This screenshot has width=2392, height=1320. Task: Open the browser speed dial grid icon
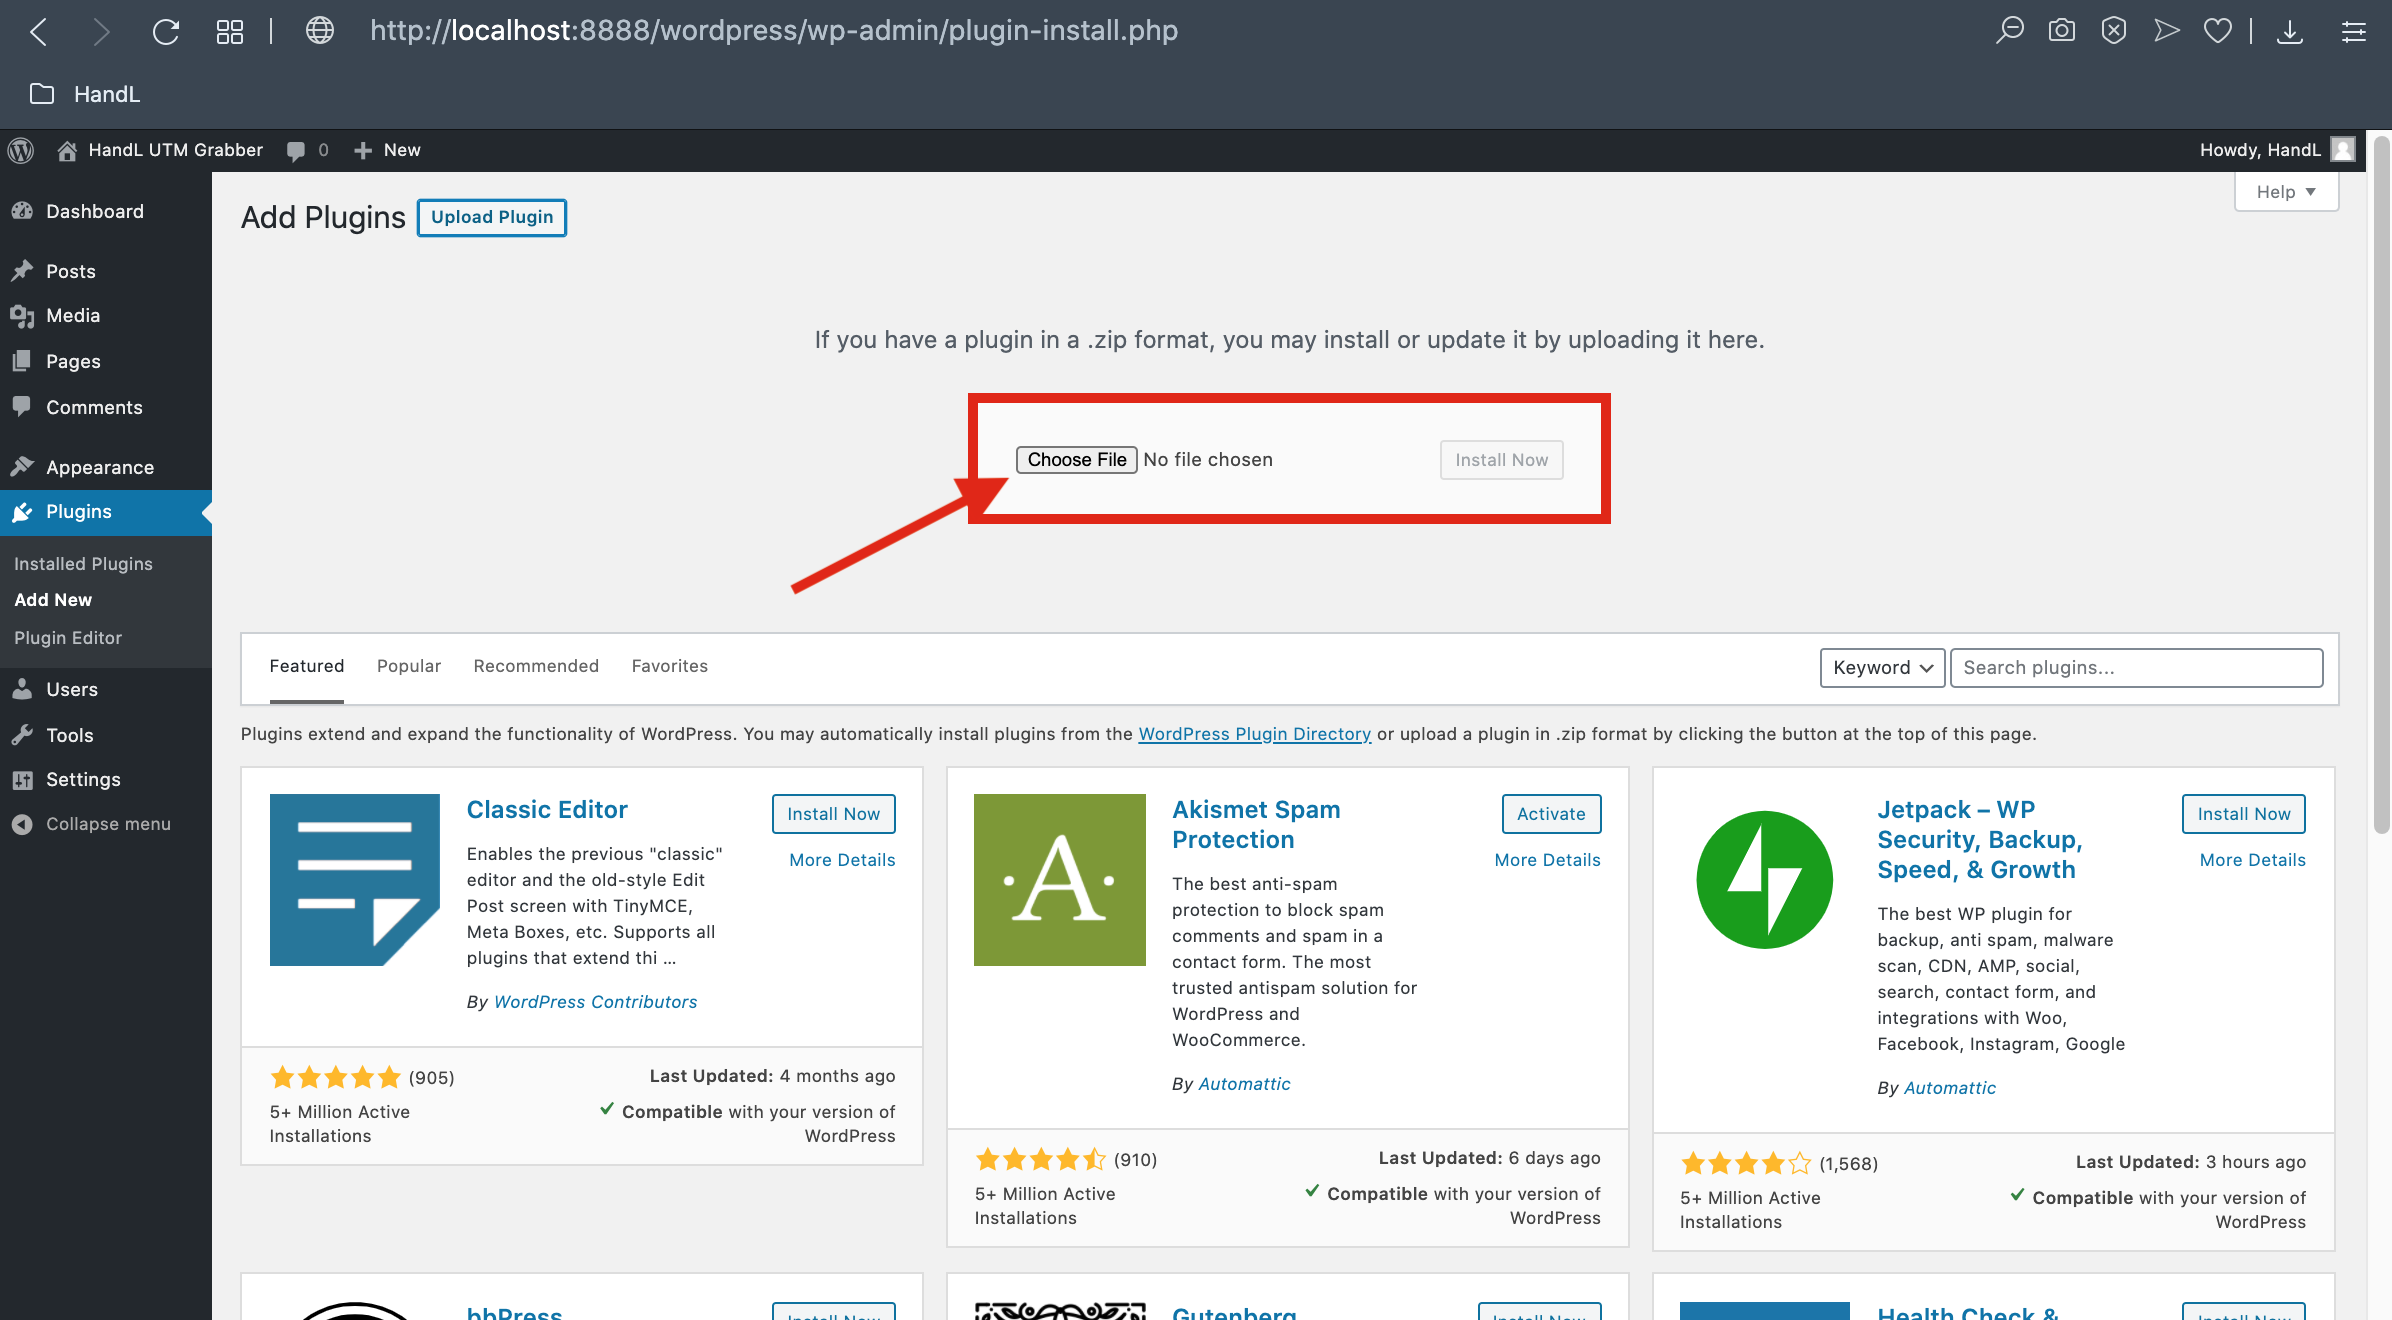(x=230, y=31)
